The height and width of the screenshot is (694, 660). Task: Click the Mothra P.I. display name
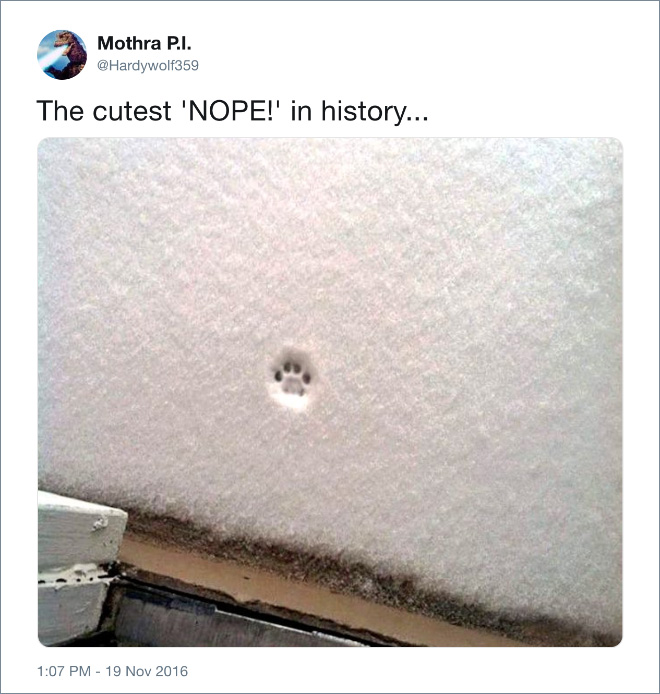pyautogui.click(x=144, y=43)
